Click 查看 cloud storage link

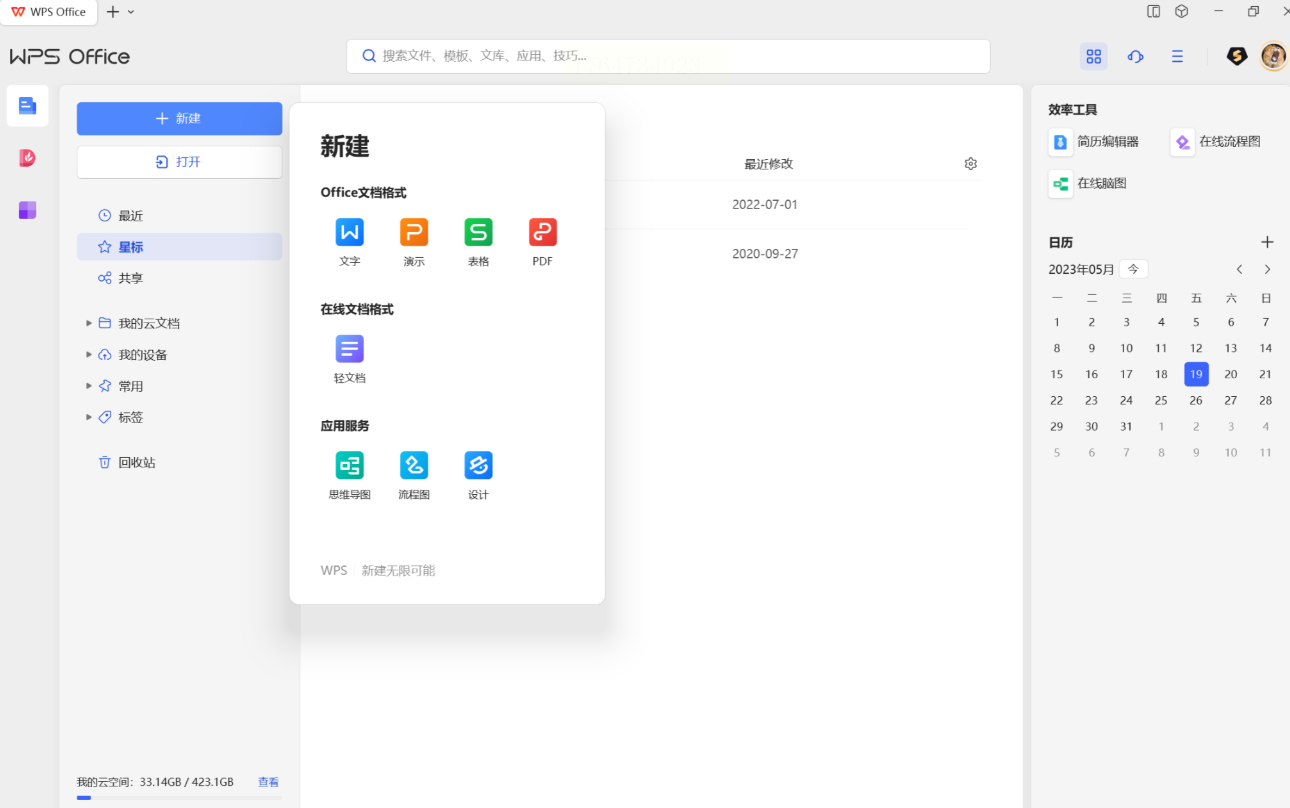click(x=268, y=782)
